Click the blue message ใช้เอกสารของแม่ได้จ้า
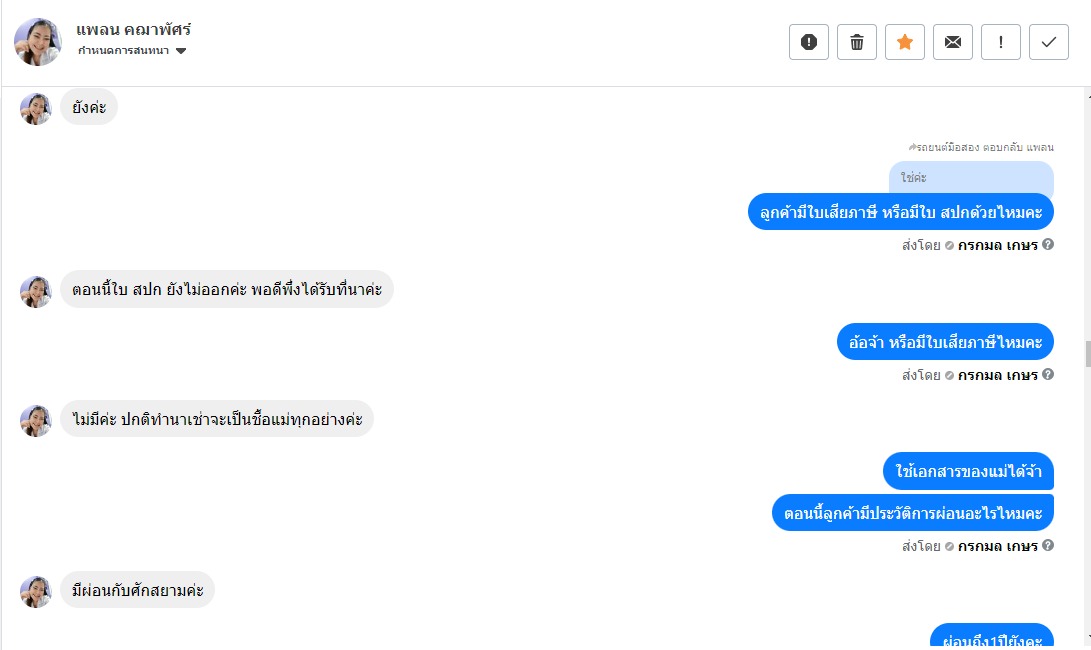Viewport: 1091px width, 650px height. [x=968, y=471]
